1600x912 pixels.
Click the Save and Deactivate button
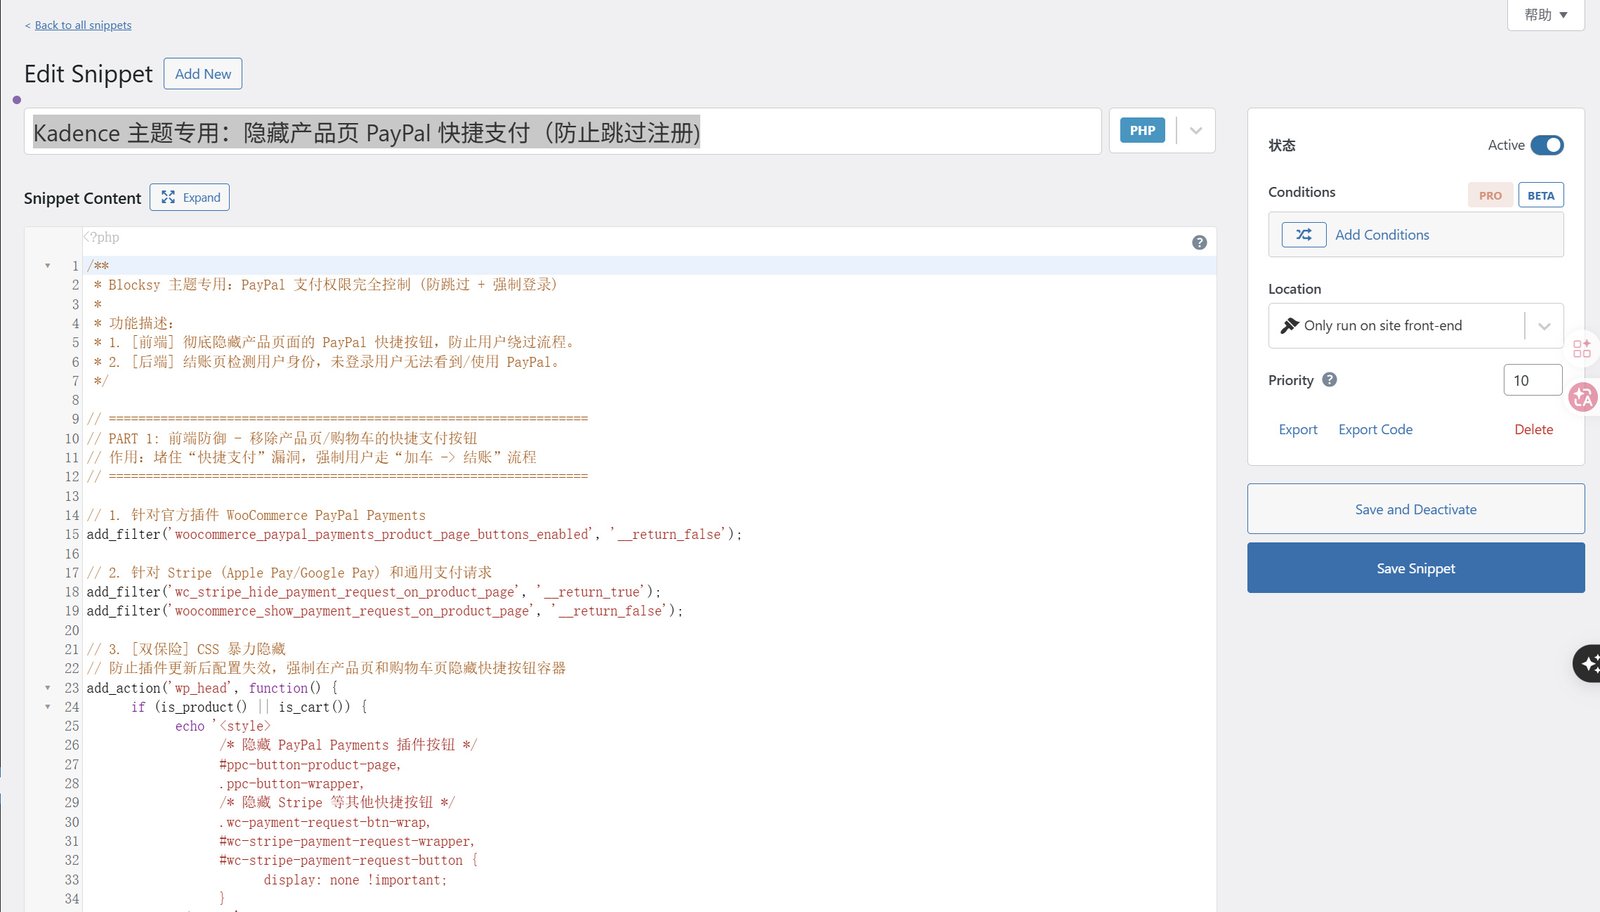click(x=1415, y=509)
